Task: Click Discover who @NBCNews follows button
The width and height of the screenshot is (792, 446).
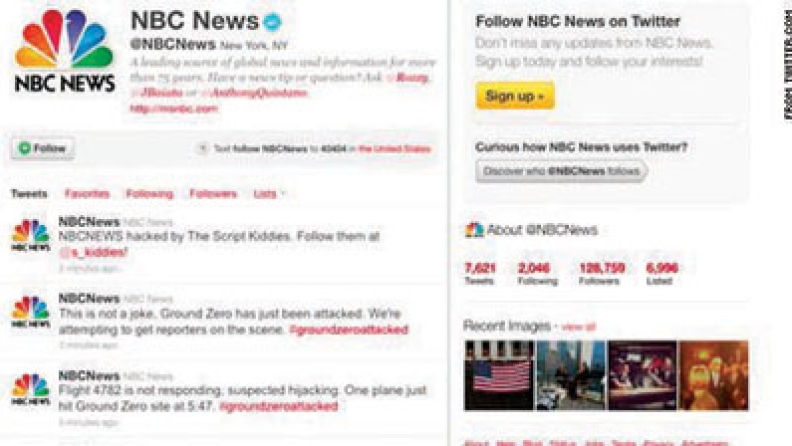Action: click(x=561, y=171)
